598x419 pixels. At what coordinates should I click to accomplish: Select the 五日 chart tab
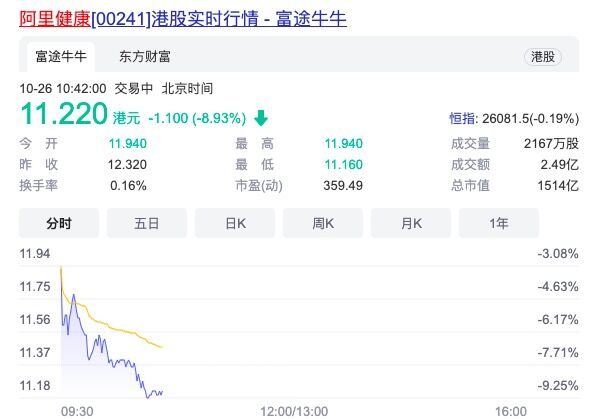point(147,223)
